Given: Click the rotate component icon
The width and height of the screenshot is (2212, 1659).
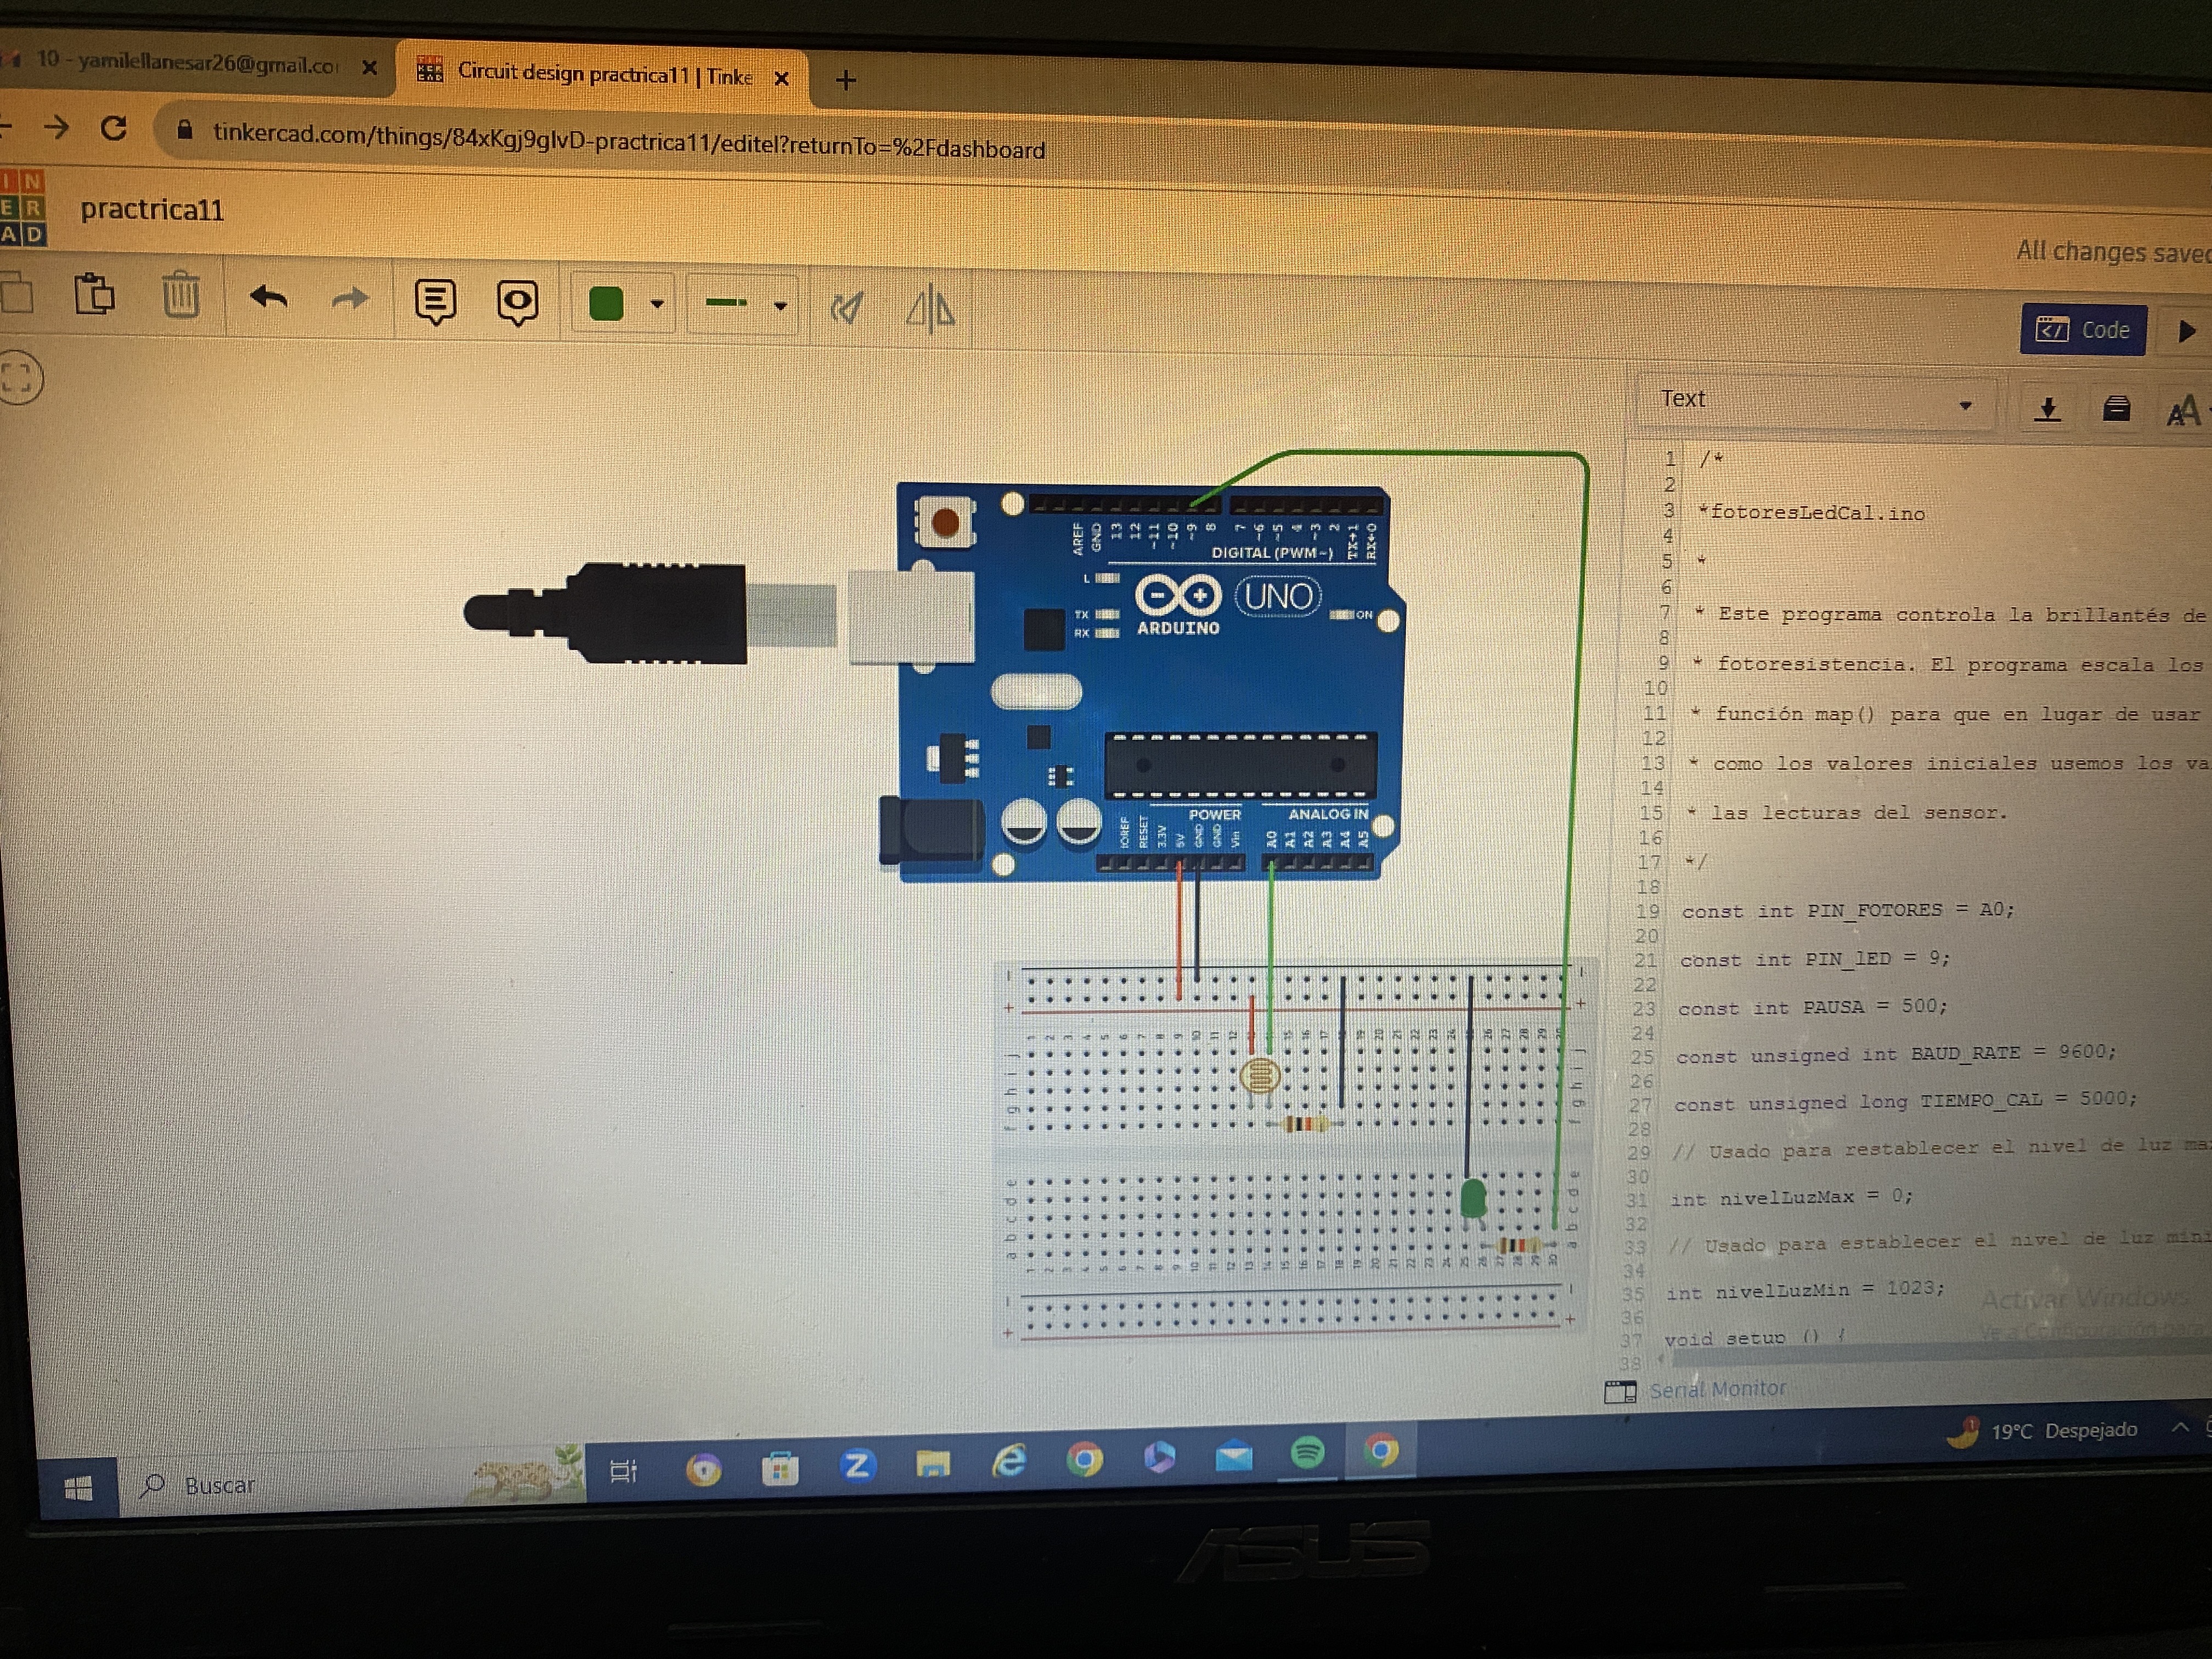Looking at the screenshot, I should point(847,308).
